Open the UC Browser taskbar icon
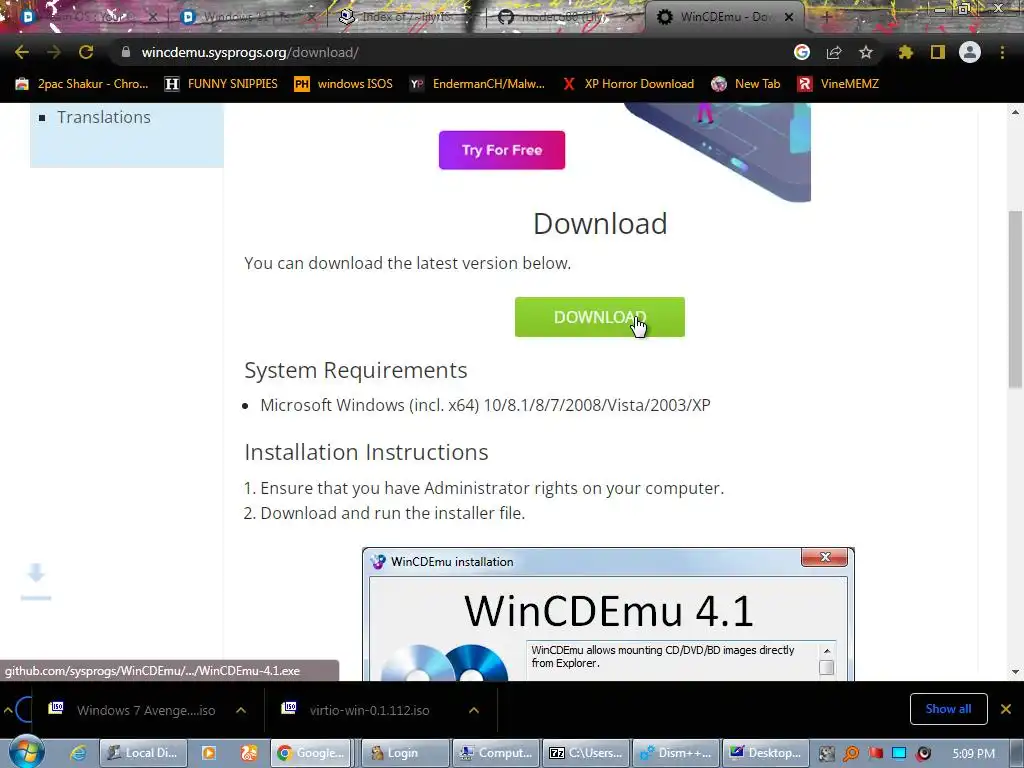Viewport: 1024px width, 768px height. click(249, 753)
